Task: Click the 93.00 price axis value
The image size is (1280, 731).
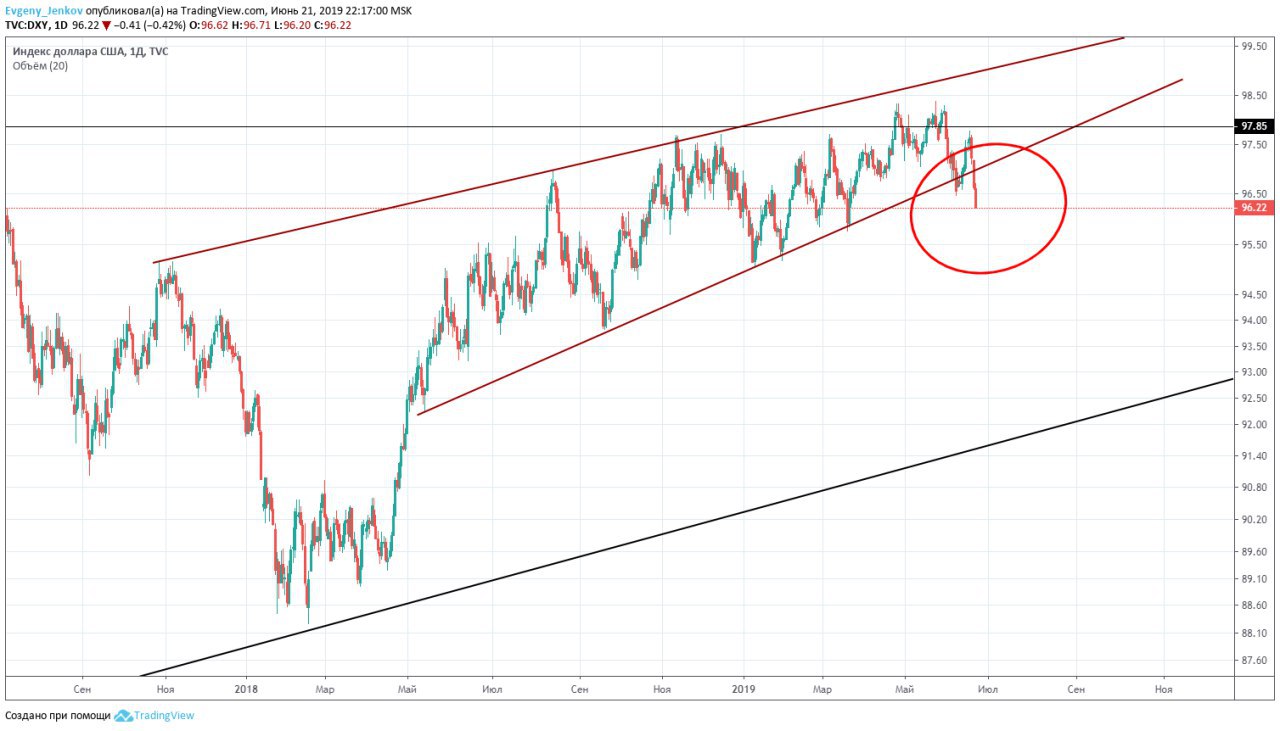Action: click(x=1255, y=373)
